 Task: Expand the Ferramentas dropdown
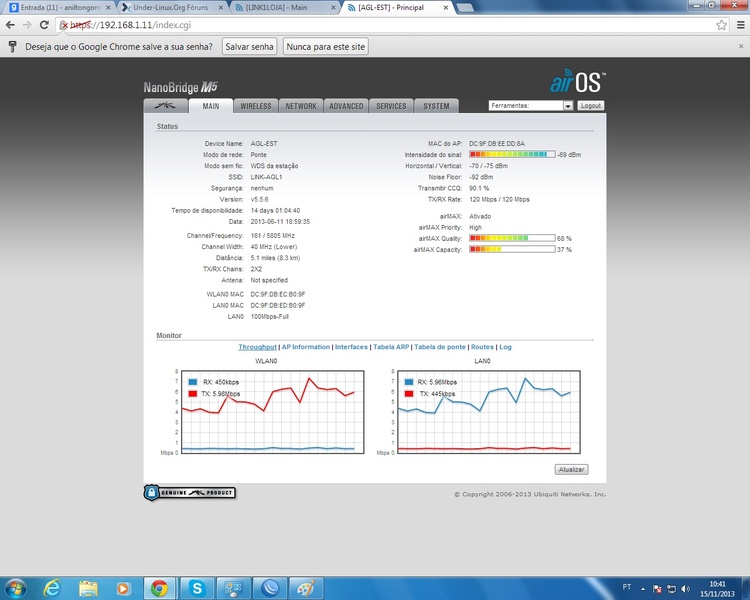[x=530, y=105]
